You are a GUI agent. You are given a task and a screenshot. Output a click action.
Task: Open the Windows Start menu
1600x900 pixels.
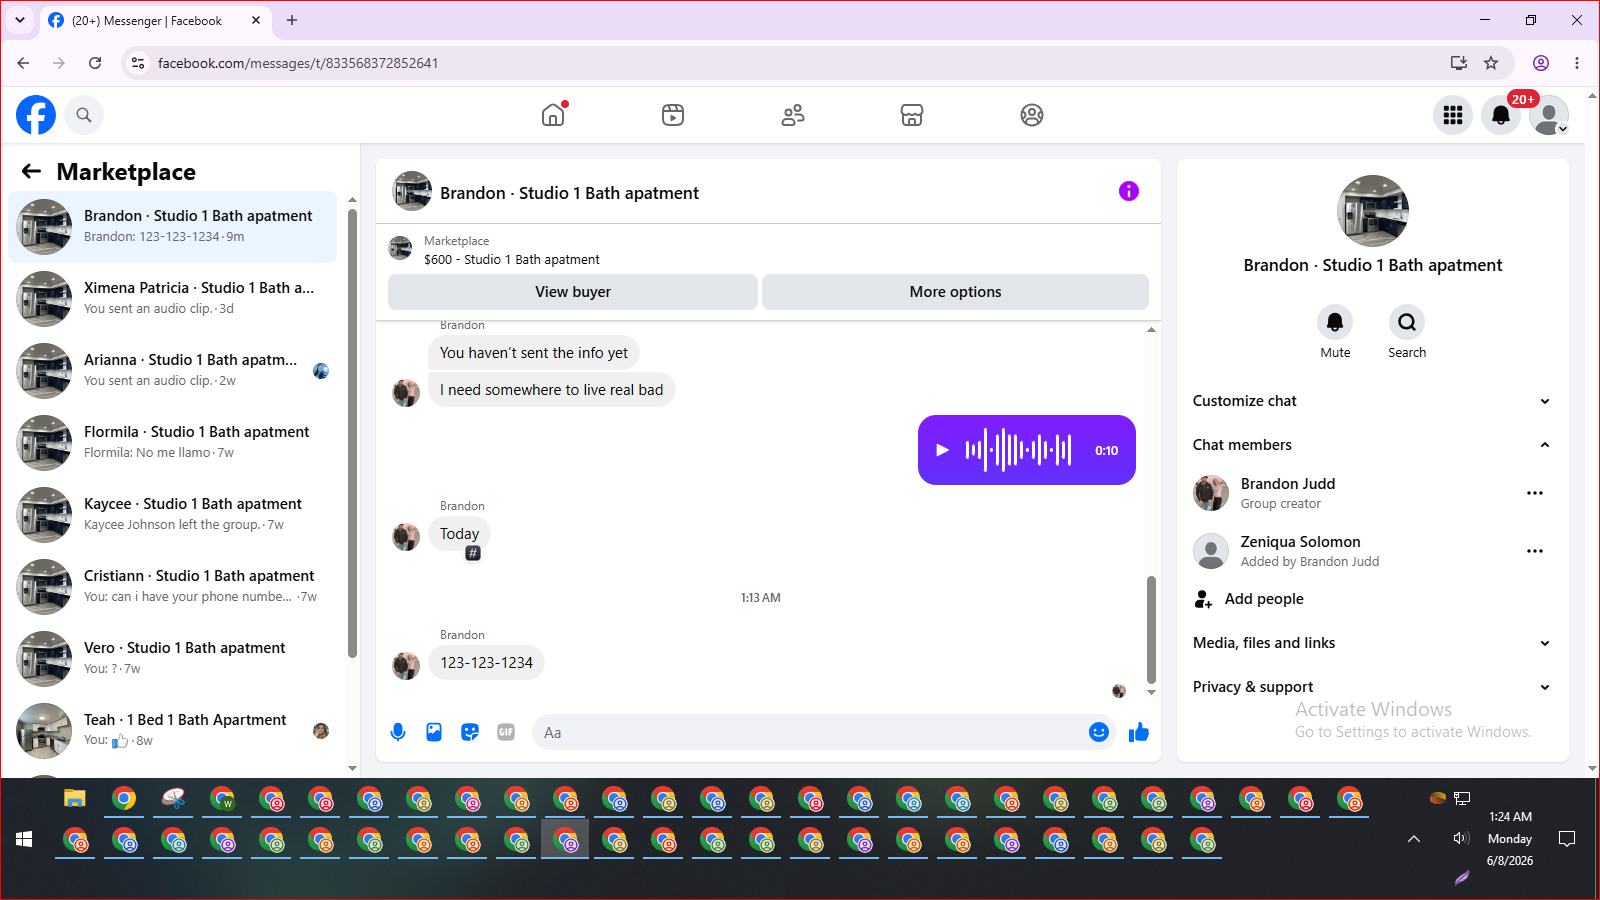(x=24, y=839)
